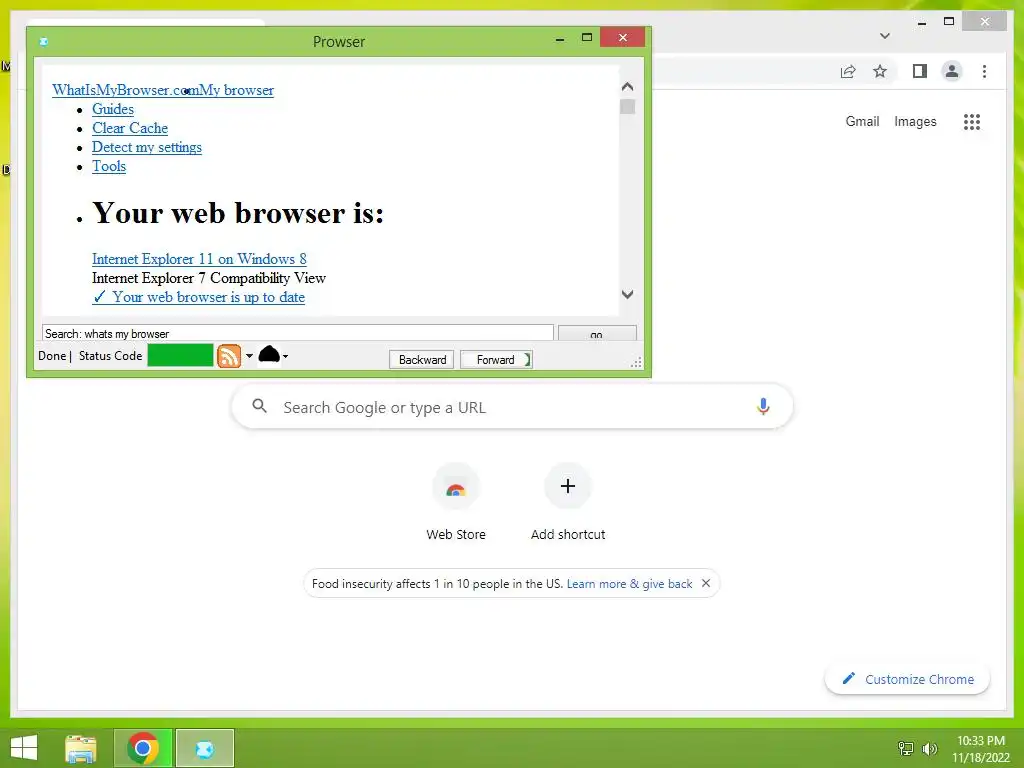The height and width of the screenshot is (768, 1024).
Task: Open the Tools link
Action: point(109,166)
